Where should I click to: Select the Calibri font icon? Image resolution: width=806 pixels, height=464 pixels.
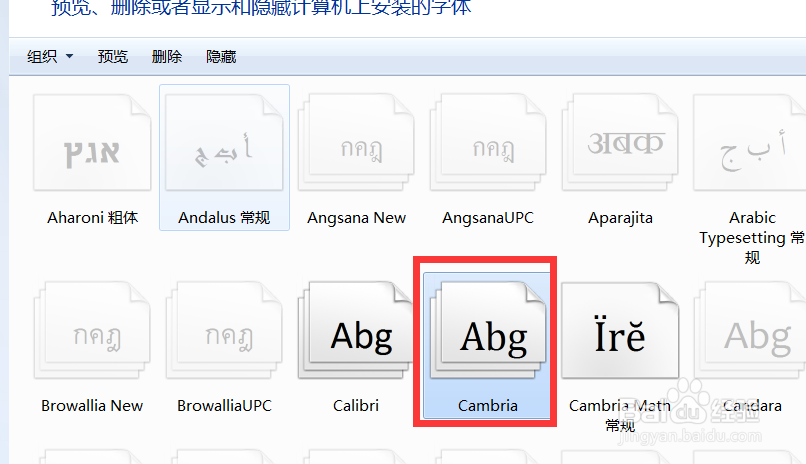tap(356, 330)
